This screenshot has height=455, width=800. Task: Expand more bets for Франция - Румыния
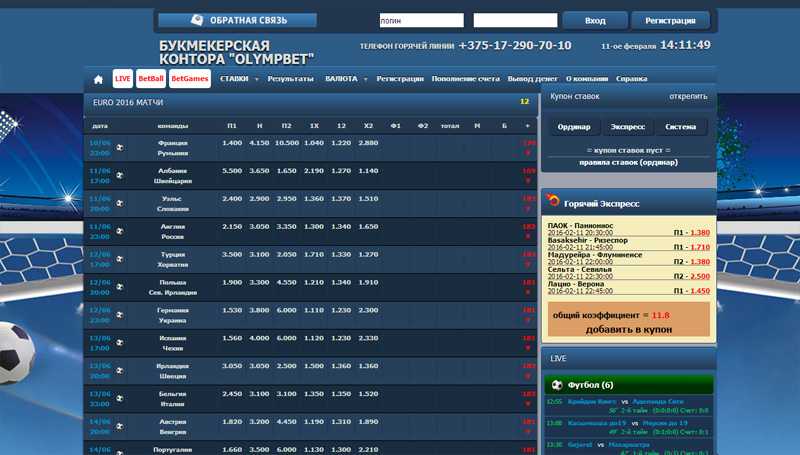(528, 148)
